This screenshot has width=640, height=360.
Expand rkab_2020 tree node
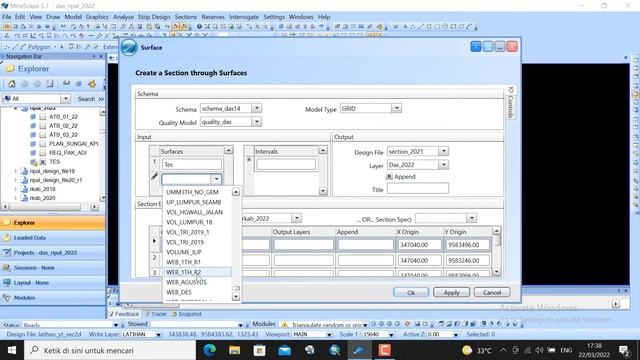pos(16,198)
